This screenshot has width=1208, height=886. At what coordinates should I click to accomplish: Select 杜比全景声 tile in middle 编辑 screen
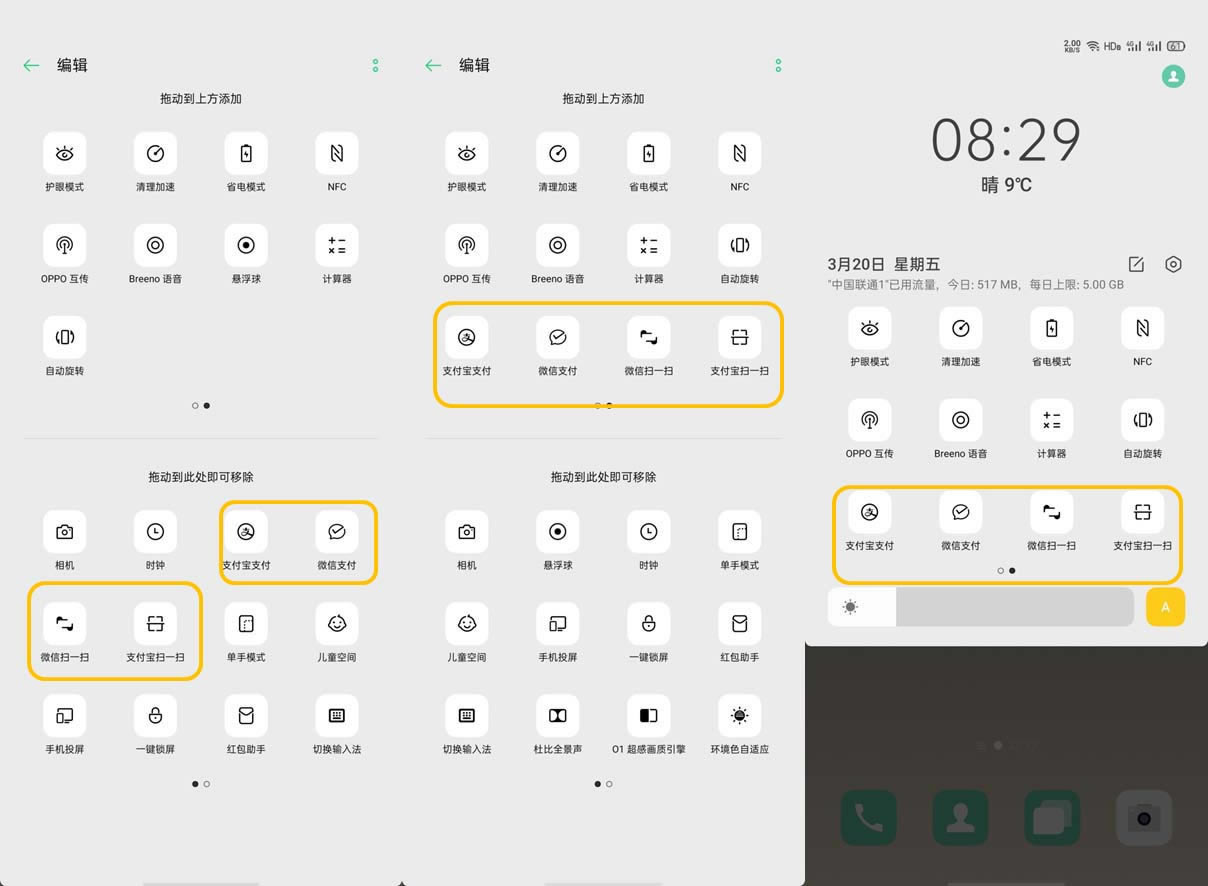coord(558,716)
